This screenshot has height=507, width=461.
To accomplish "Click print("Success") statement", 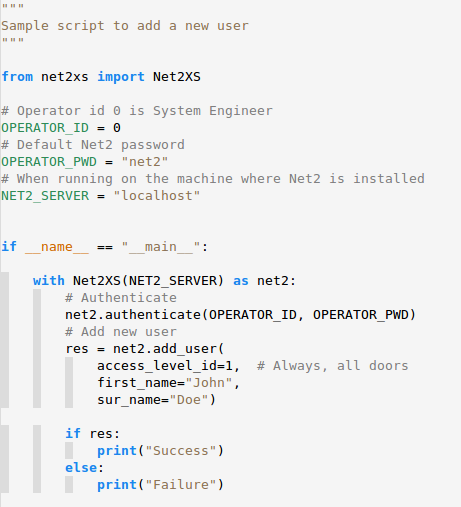I will coord(160,451).
